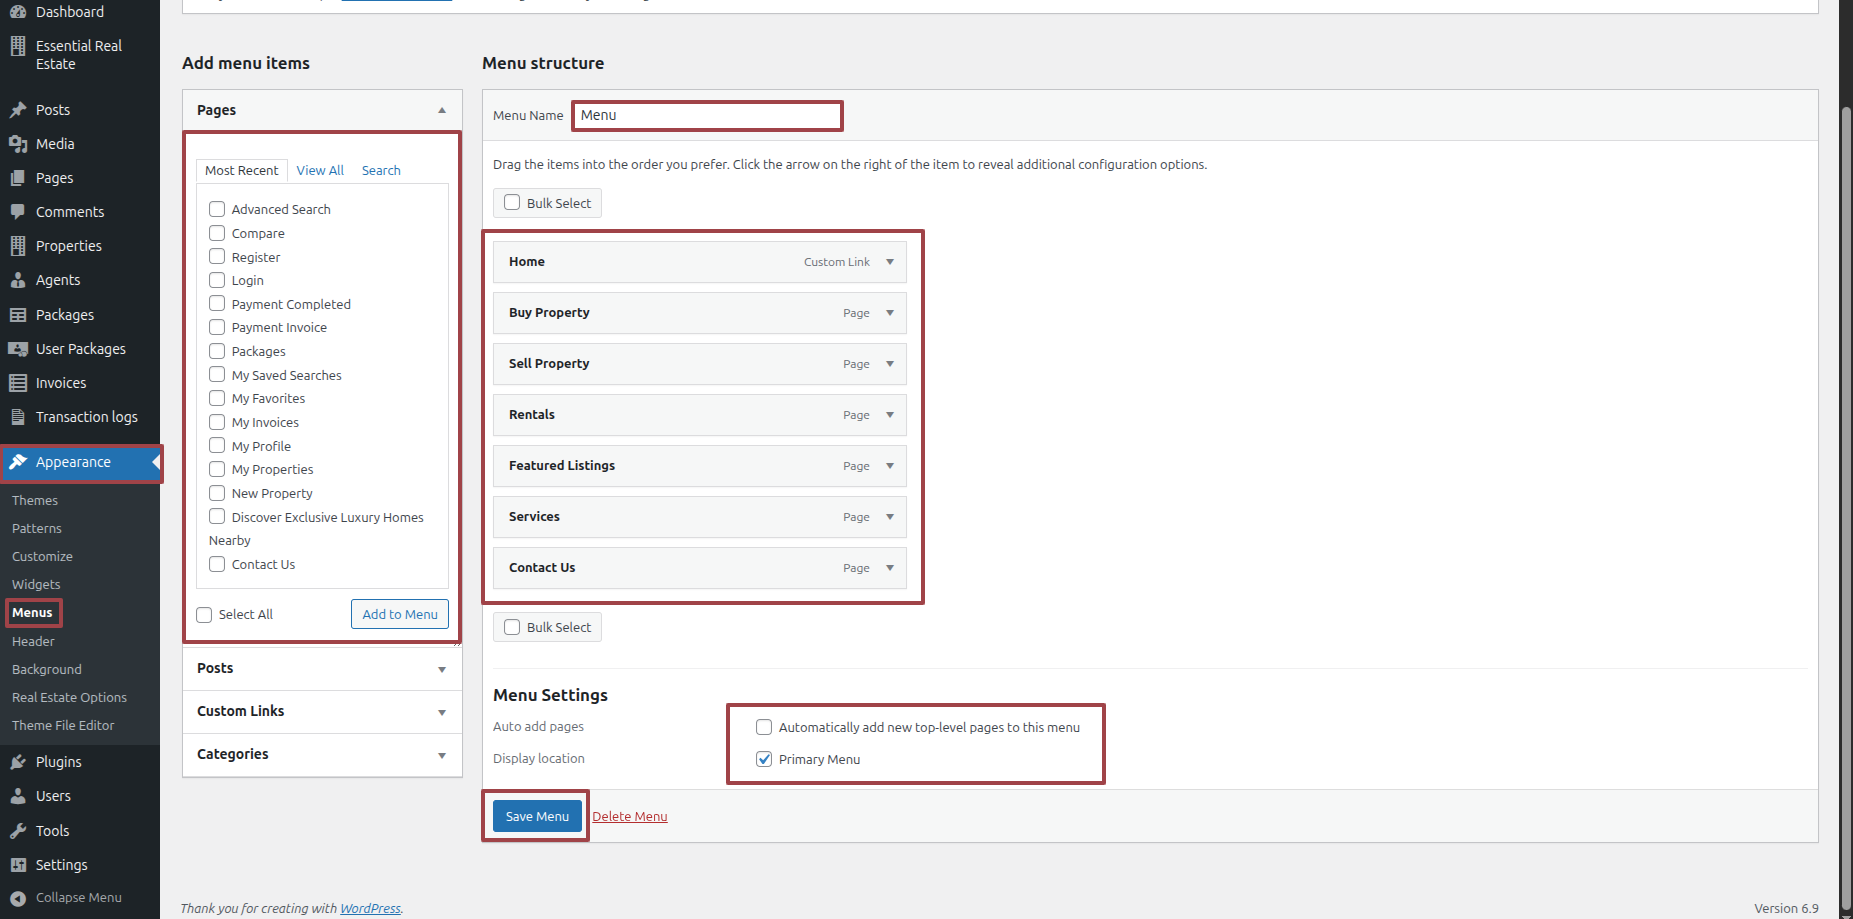Expand the Home menu item options

tap(890, 262)
